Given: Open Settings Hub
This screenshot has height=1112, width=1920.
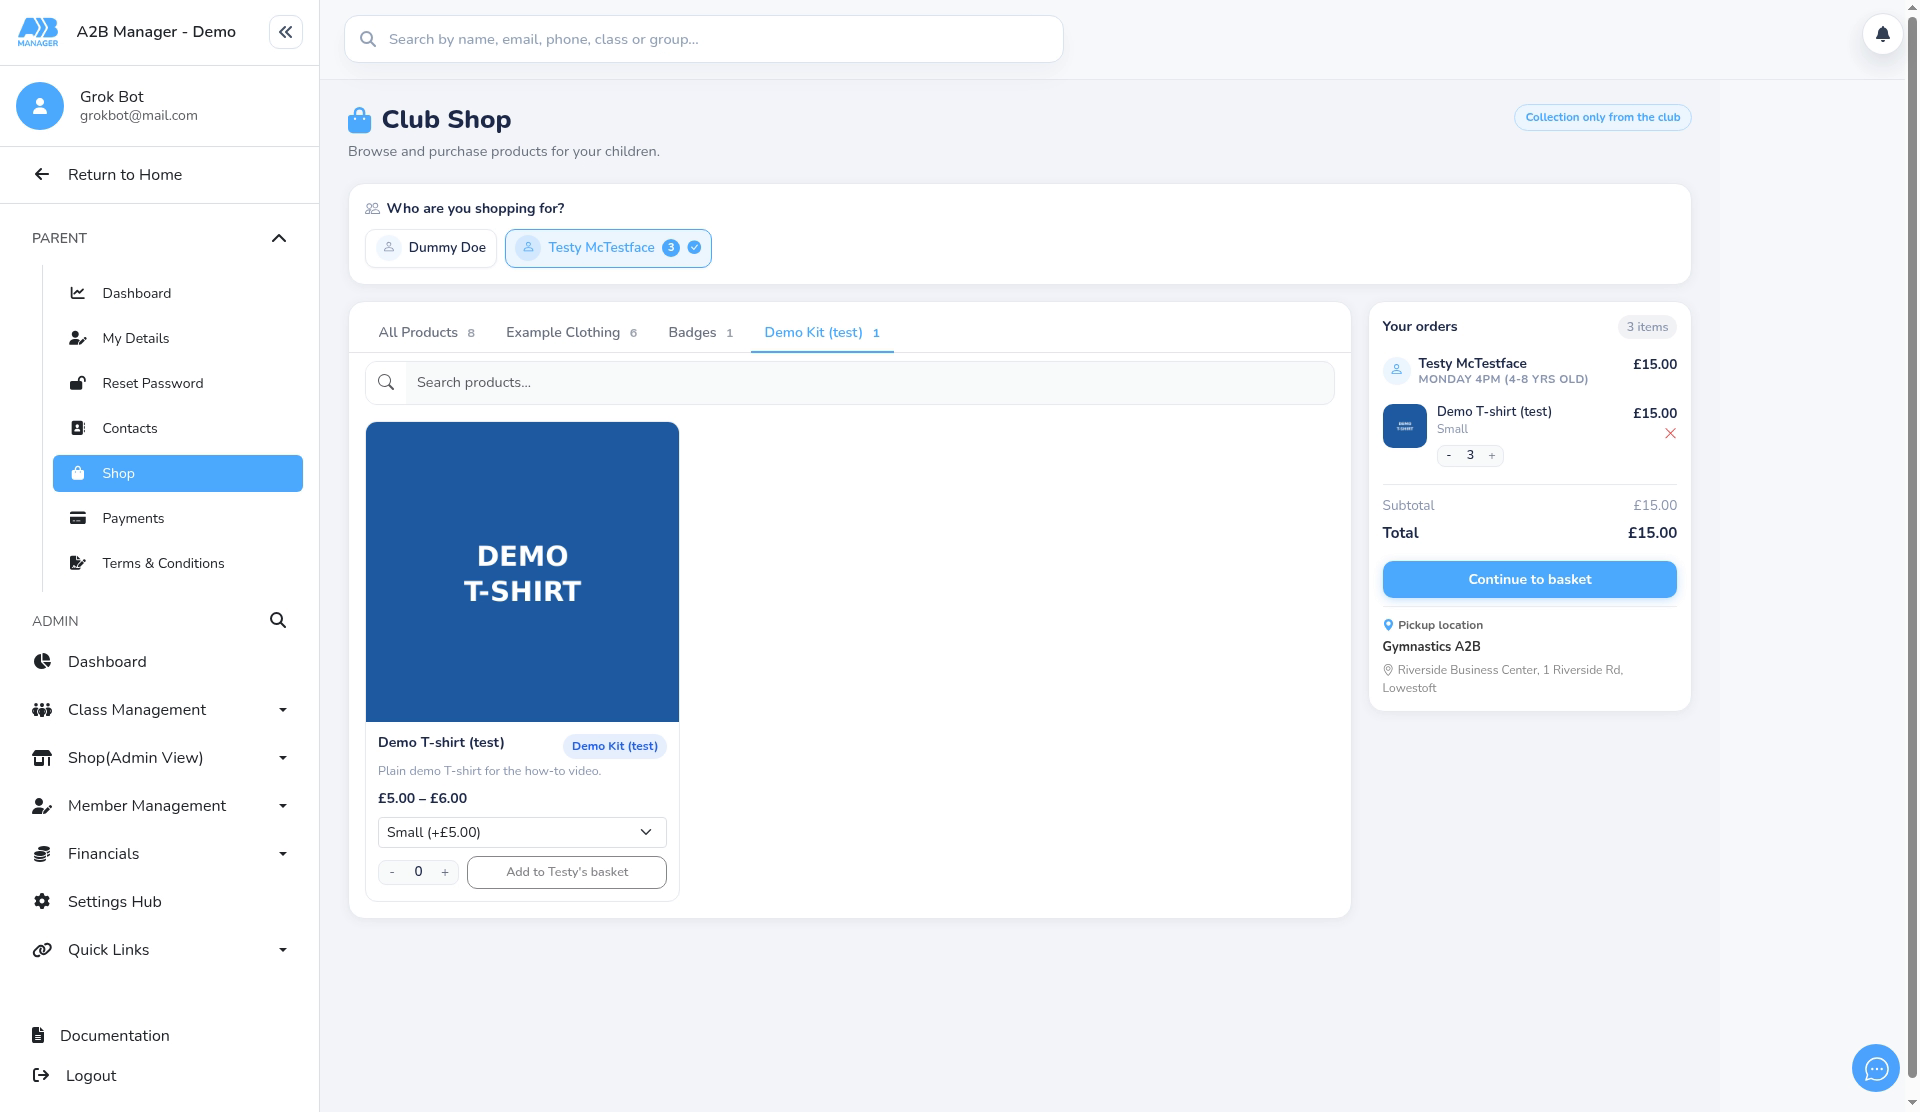Looking at the screenshot, I should point(160,902).
